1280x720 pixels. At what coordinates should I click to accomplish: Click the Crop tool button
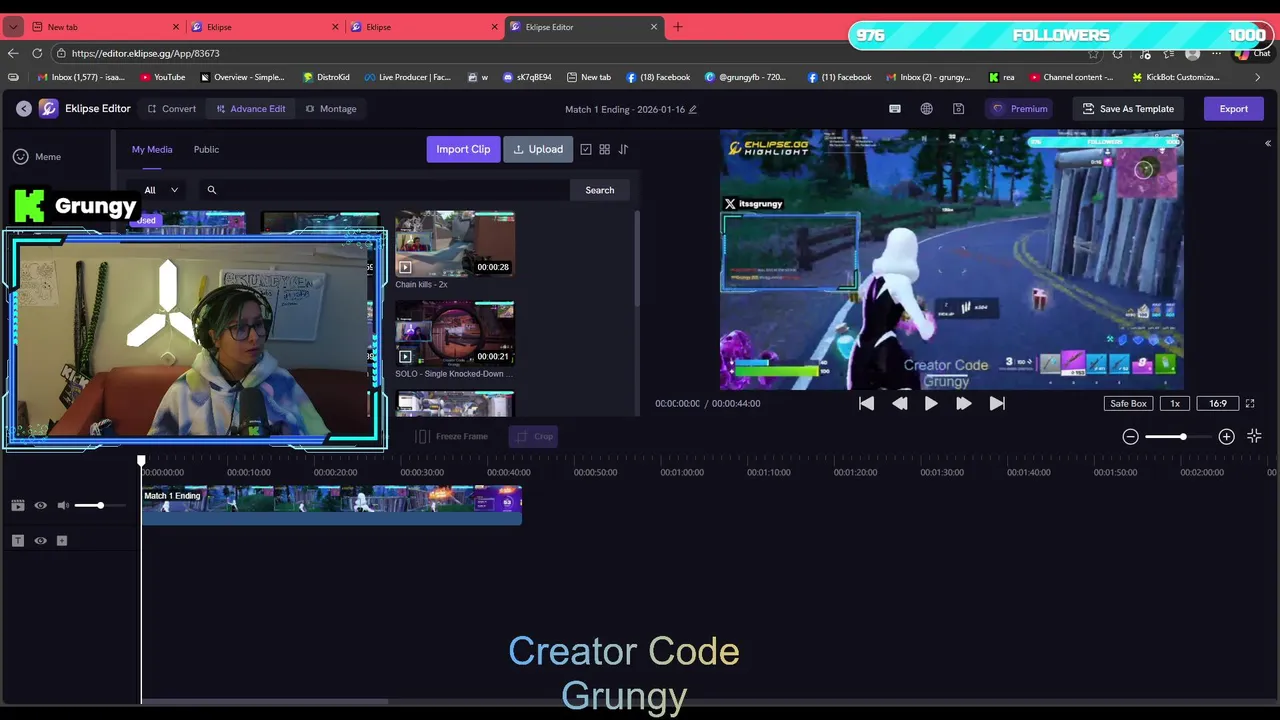pyautogui.click(x=533, y=436)
